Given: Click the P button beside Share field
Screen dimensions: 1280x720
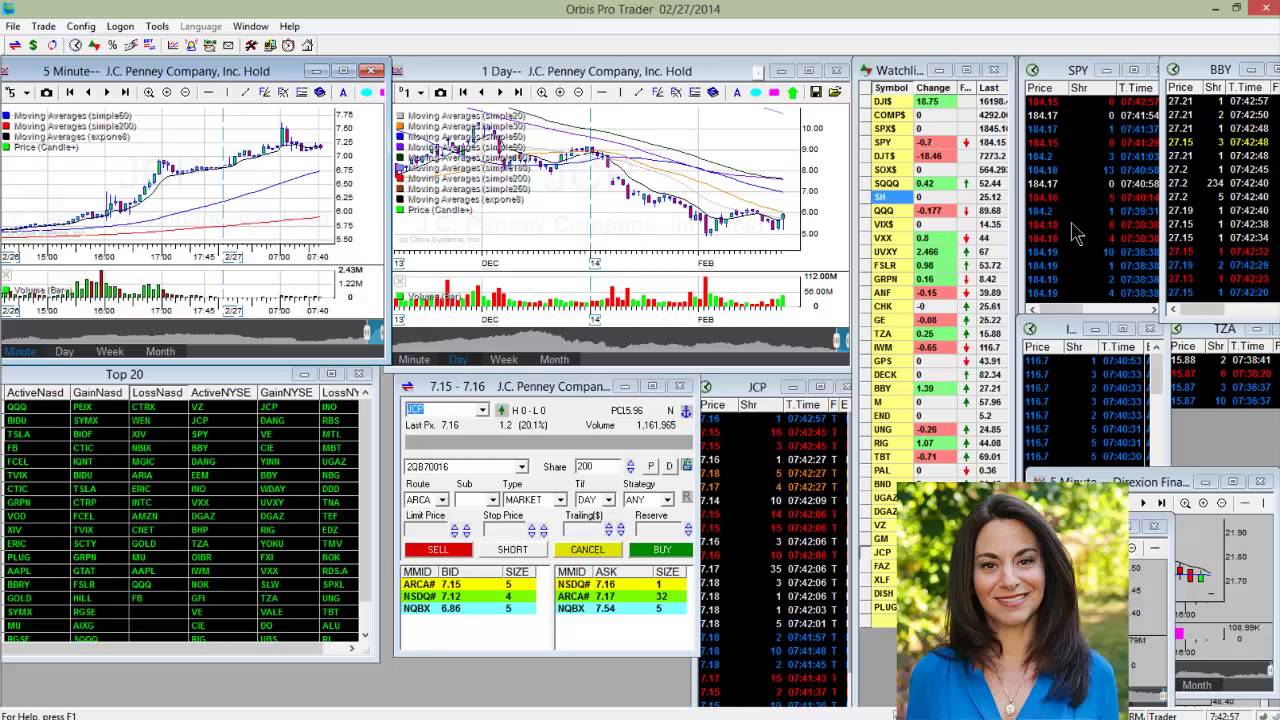Looking at the screenshot, I should point(651,466).
